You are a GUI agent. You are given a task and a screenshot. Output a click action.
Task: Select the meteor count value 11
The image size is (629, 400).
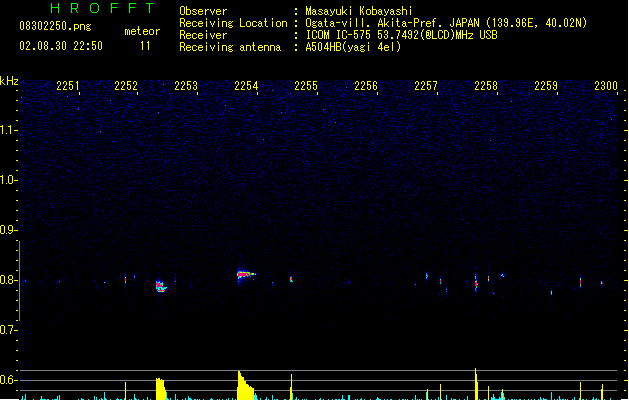point(145,46)
